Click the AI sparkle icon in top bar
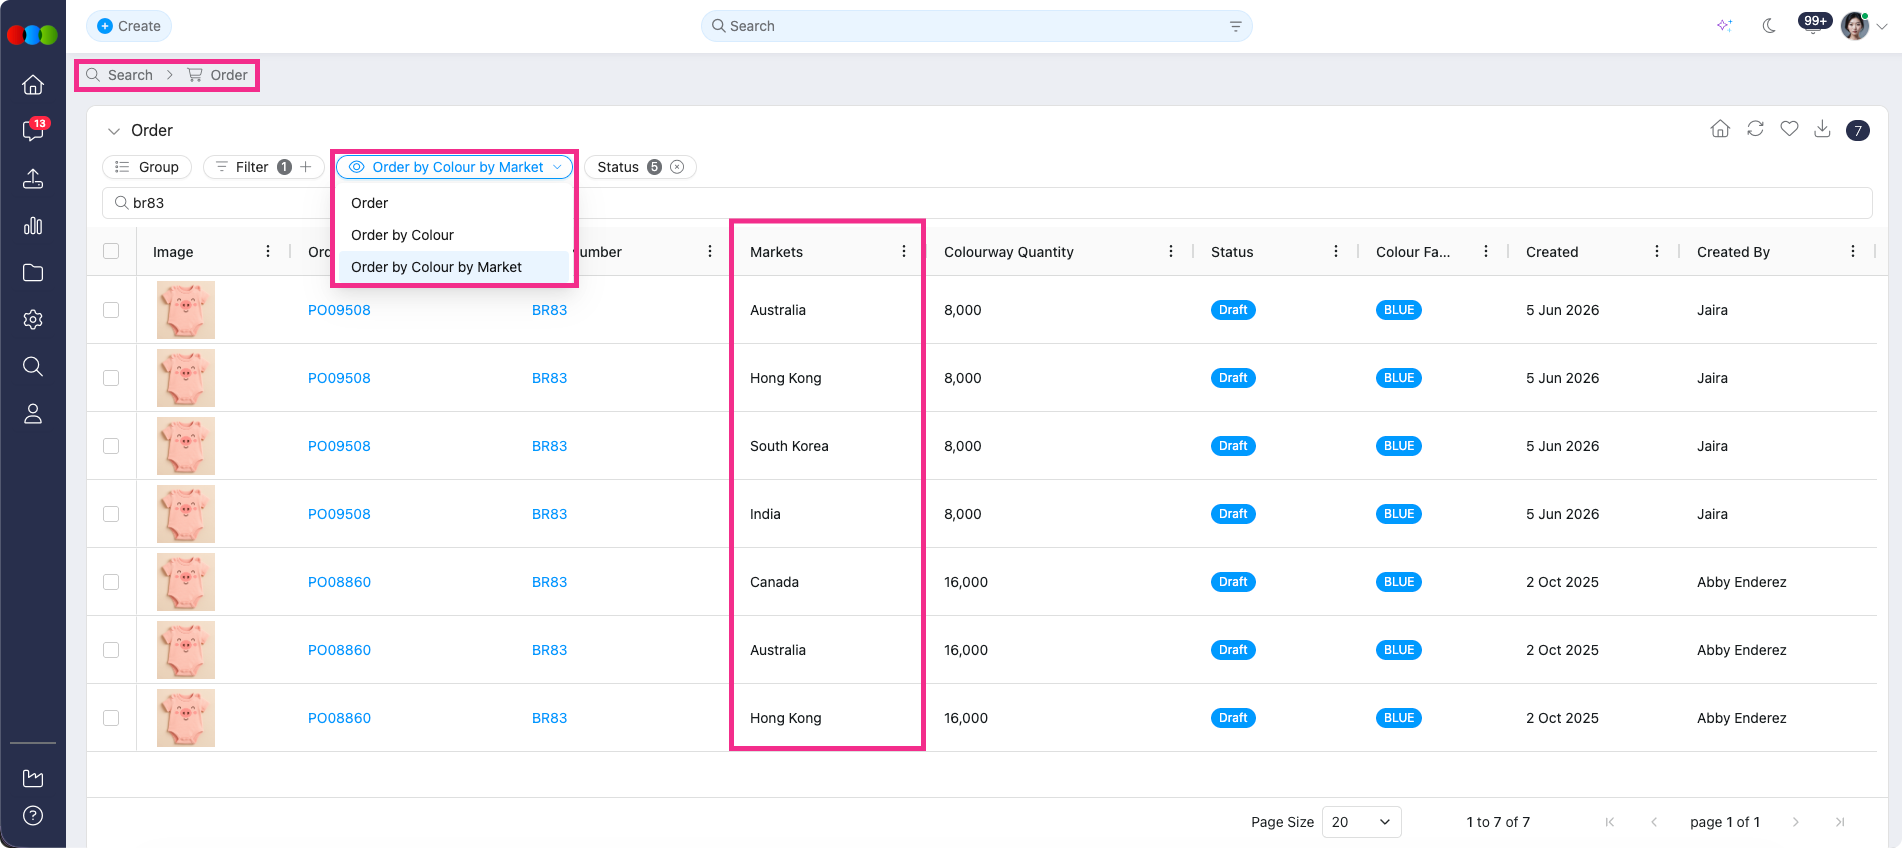 pos(1724,26)
